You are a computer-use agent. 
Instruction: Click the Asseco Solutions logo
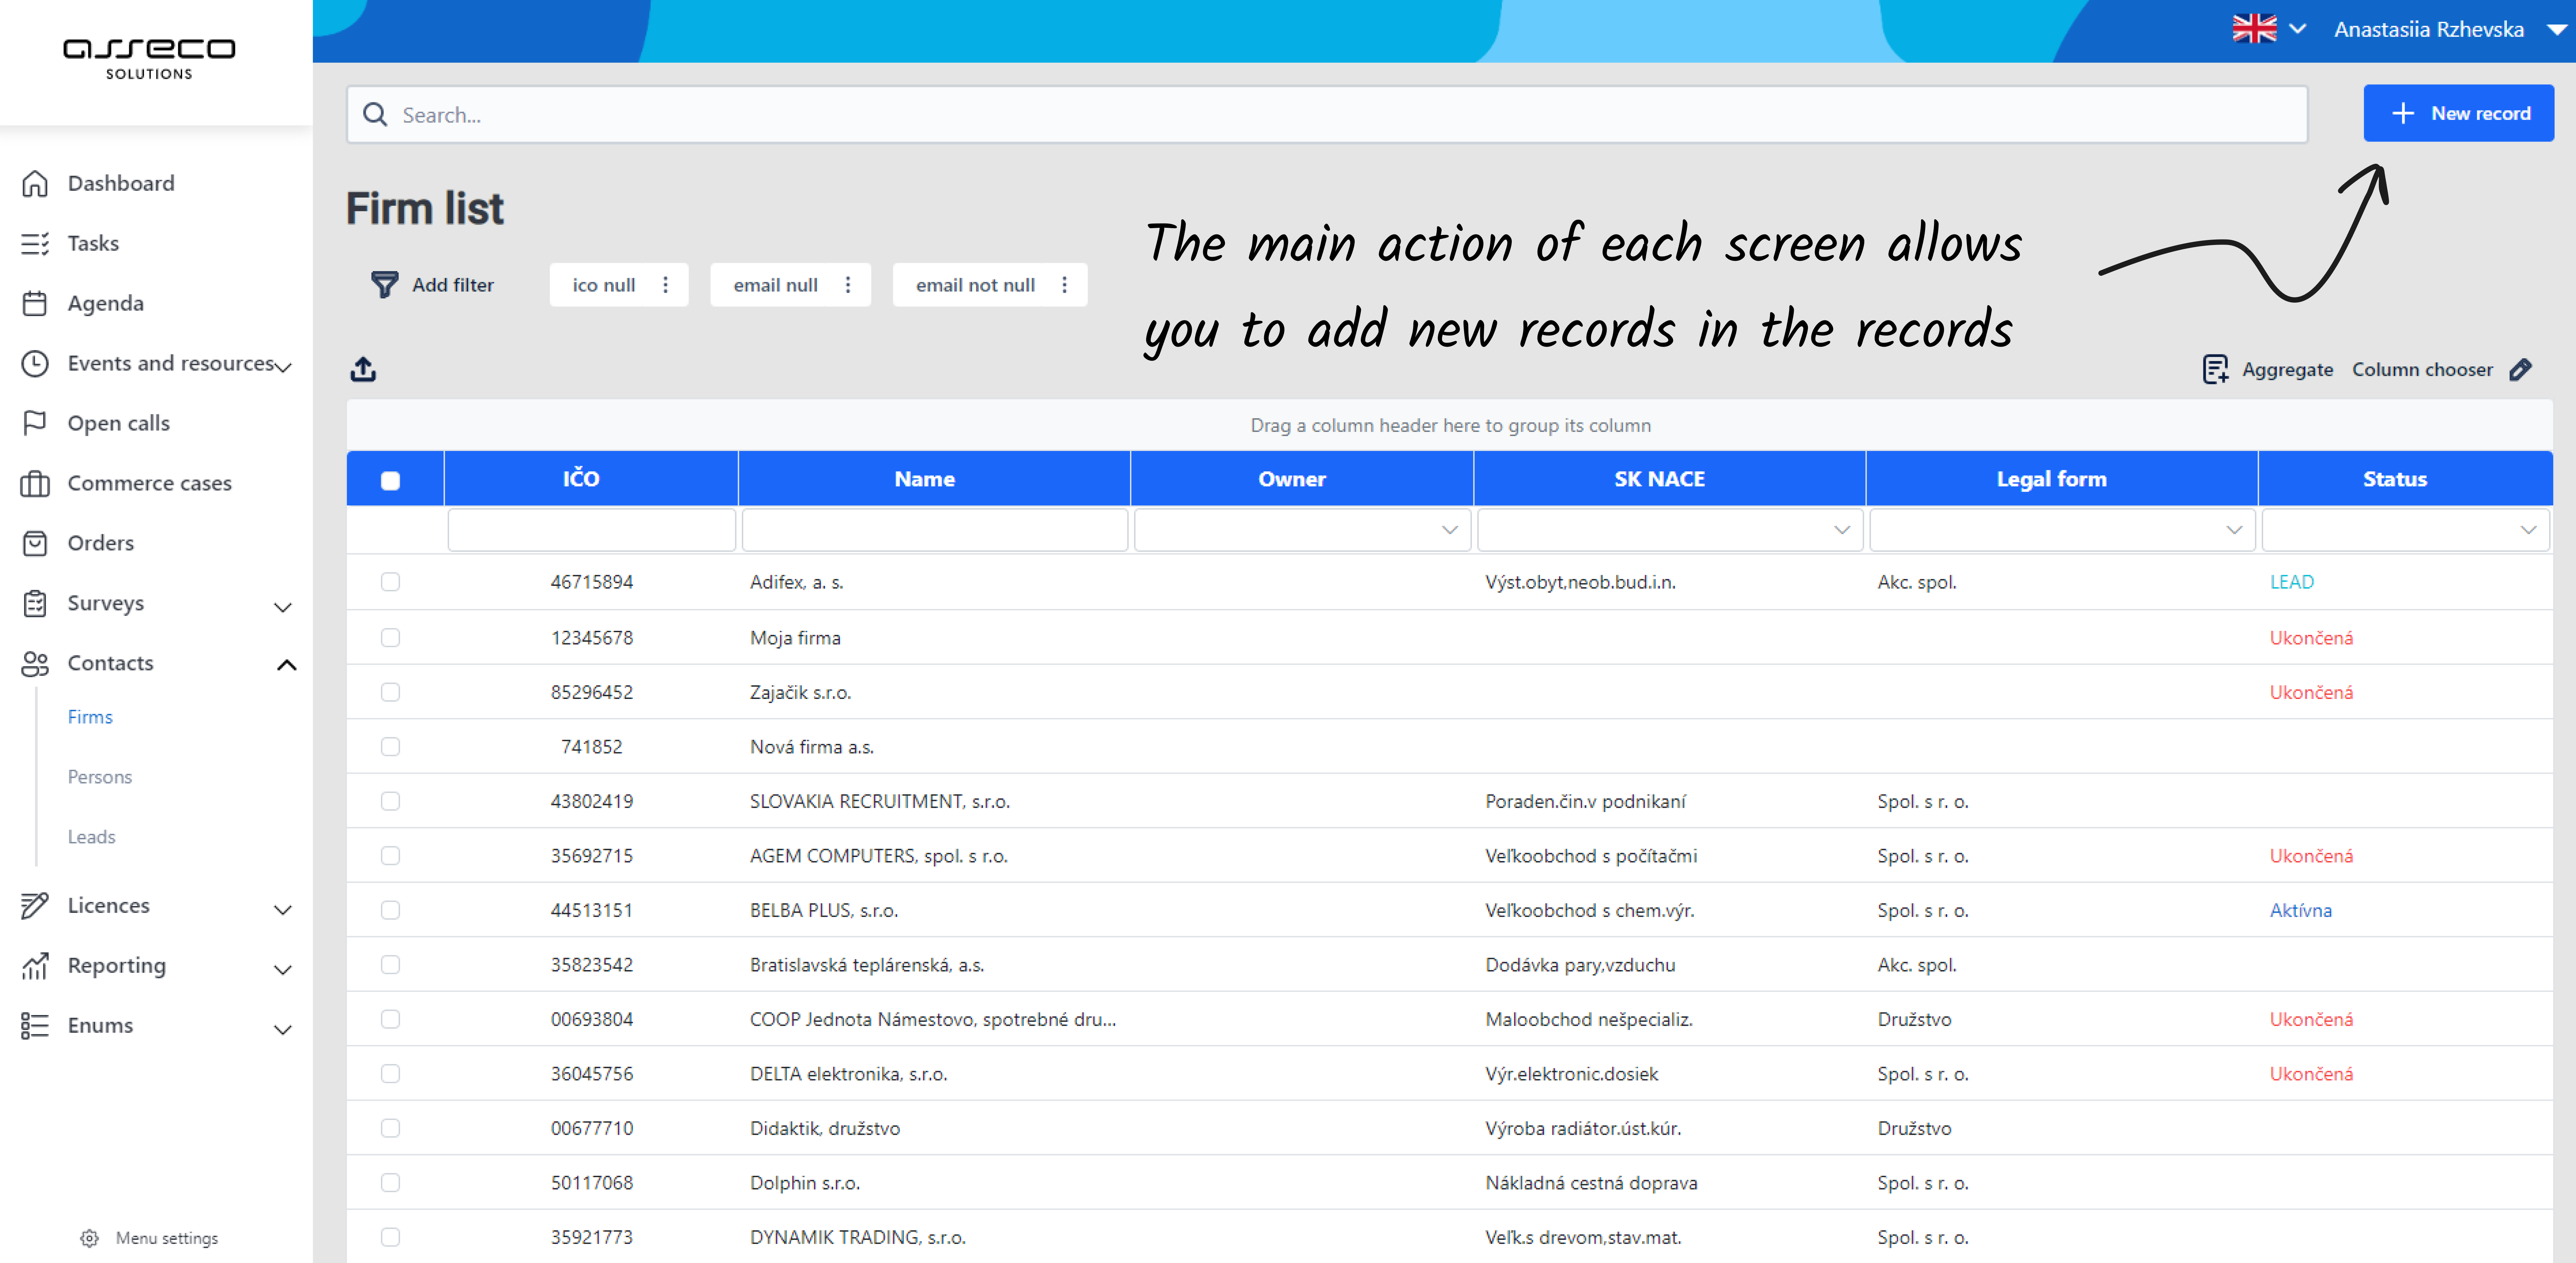click(x=149, y=59)
